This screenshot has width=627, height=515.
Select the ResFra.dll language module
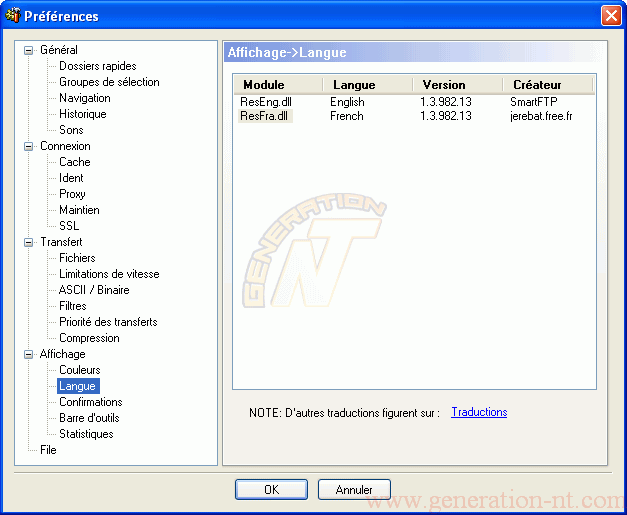[265, 116]
